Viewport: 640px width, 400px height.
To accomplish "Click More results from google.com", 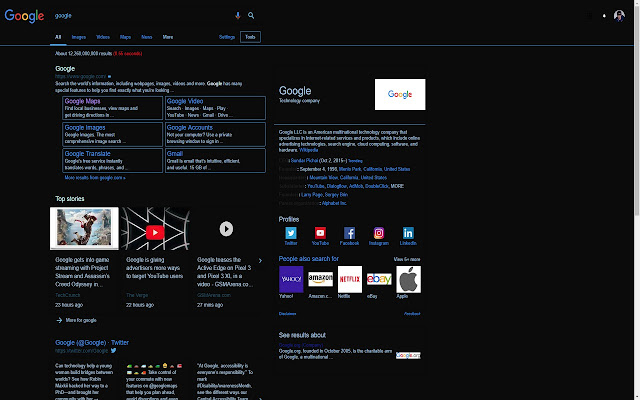I will tap(95, 178).
